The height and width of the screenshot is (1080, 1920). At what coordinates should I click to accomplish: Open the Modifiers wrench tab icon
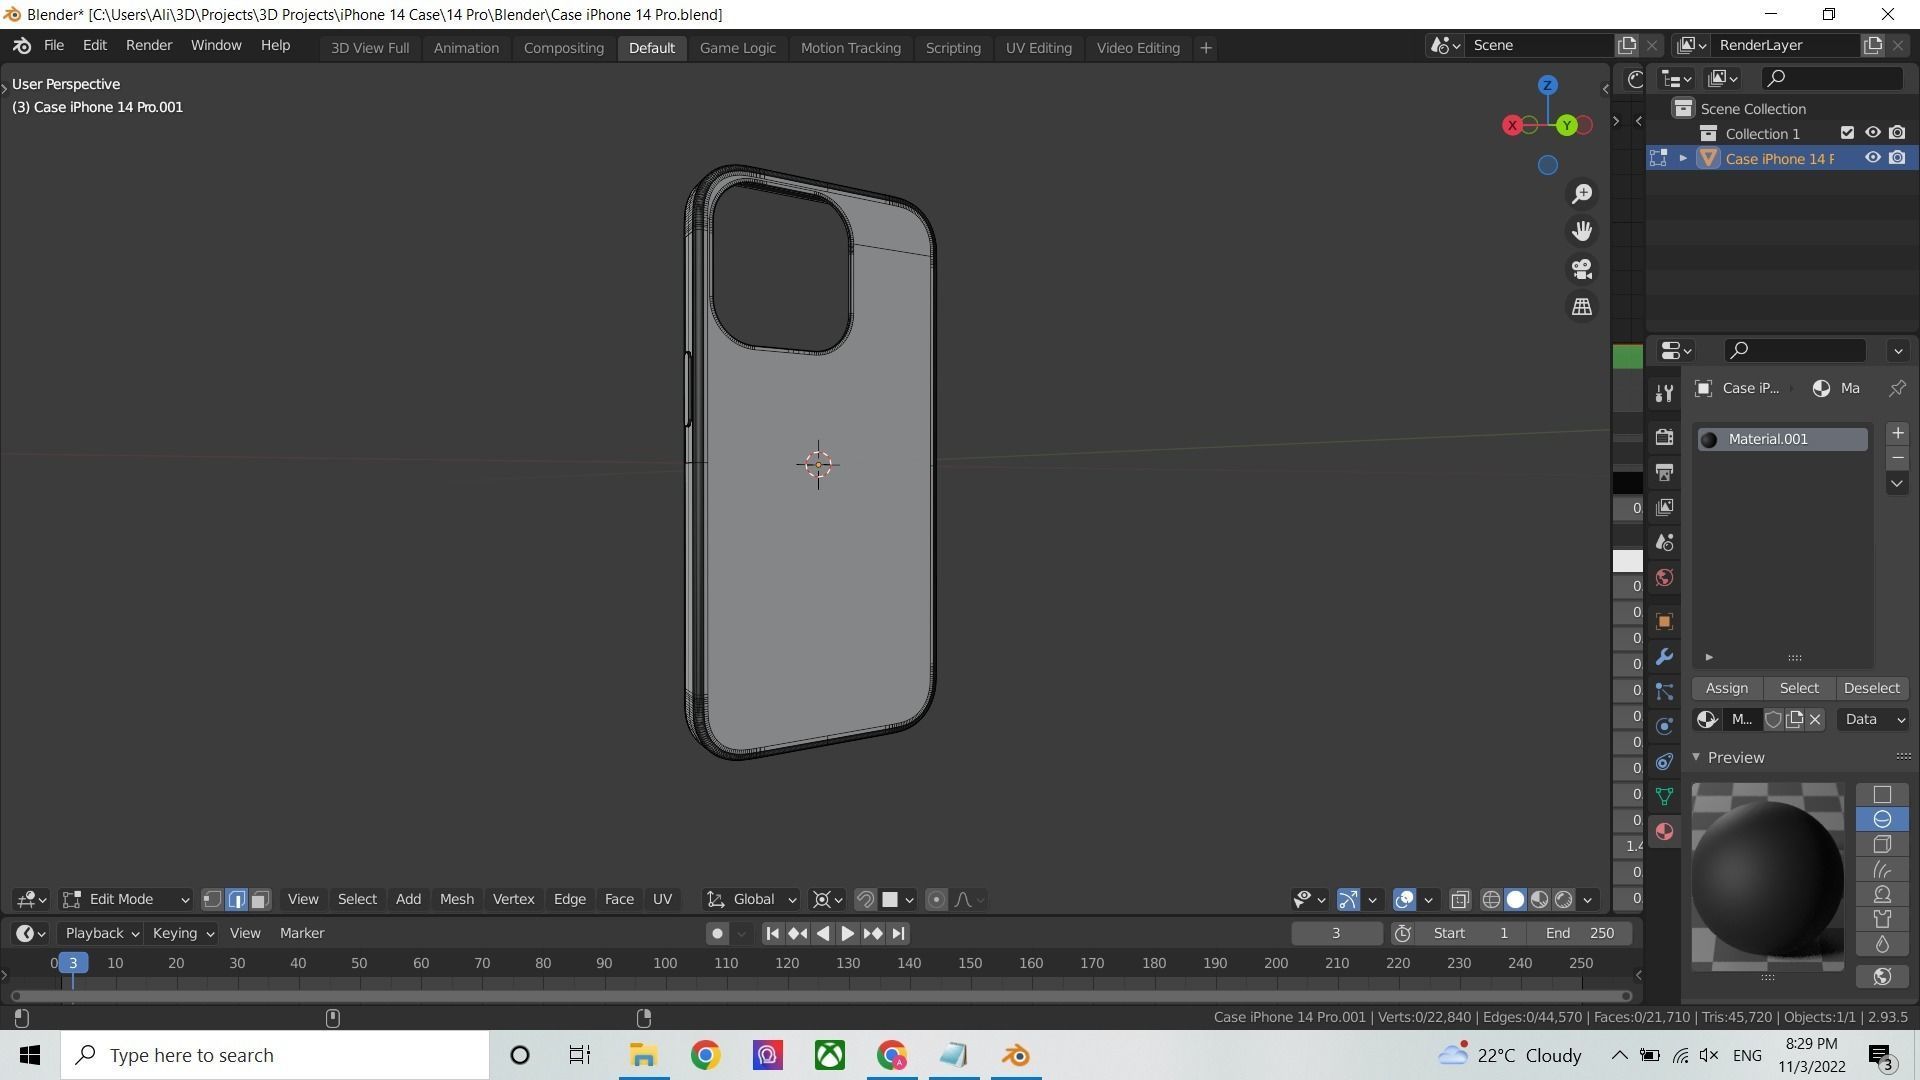[1664, 657]
